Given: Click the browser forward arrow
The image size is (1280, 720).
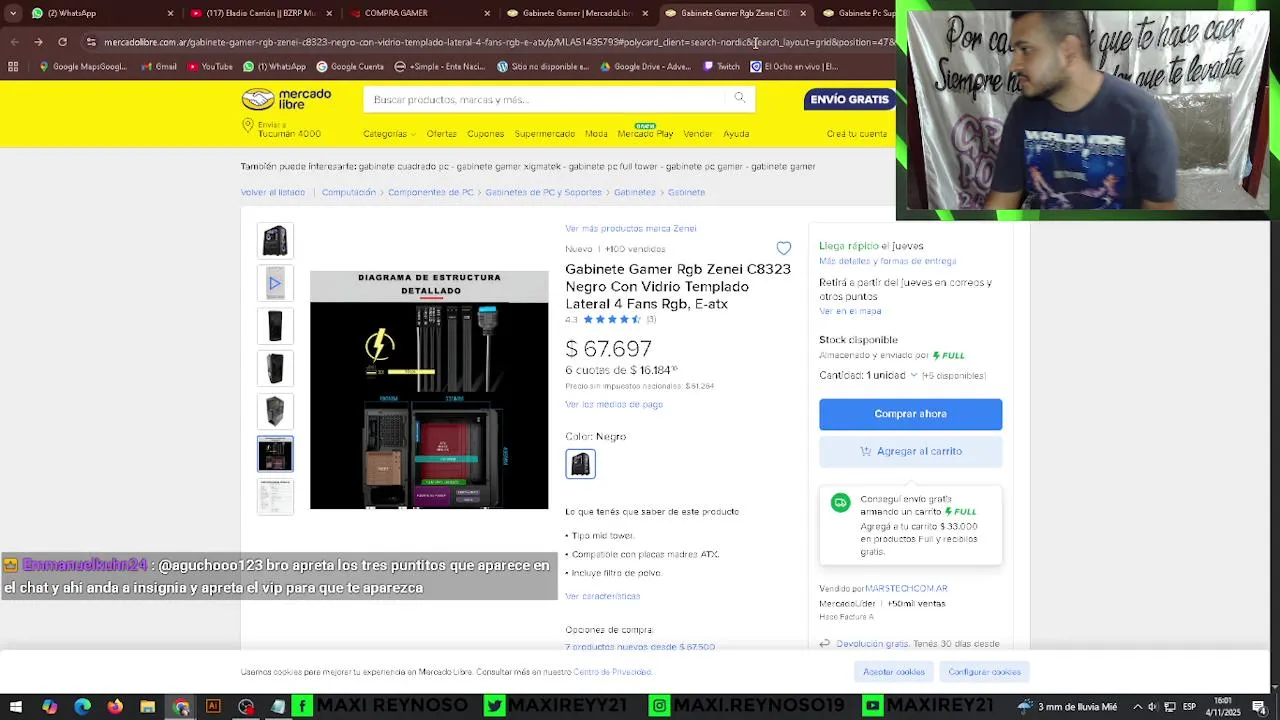Looking at the screenshot, I should [38, 42].
